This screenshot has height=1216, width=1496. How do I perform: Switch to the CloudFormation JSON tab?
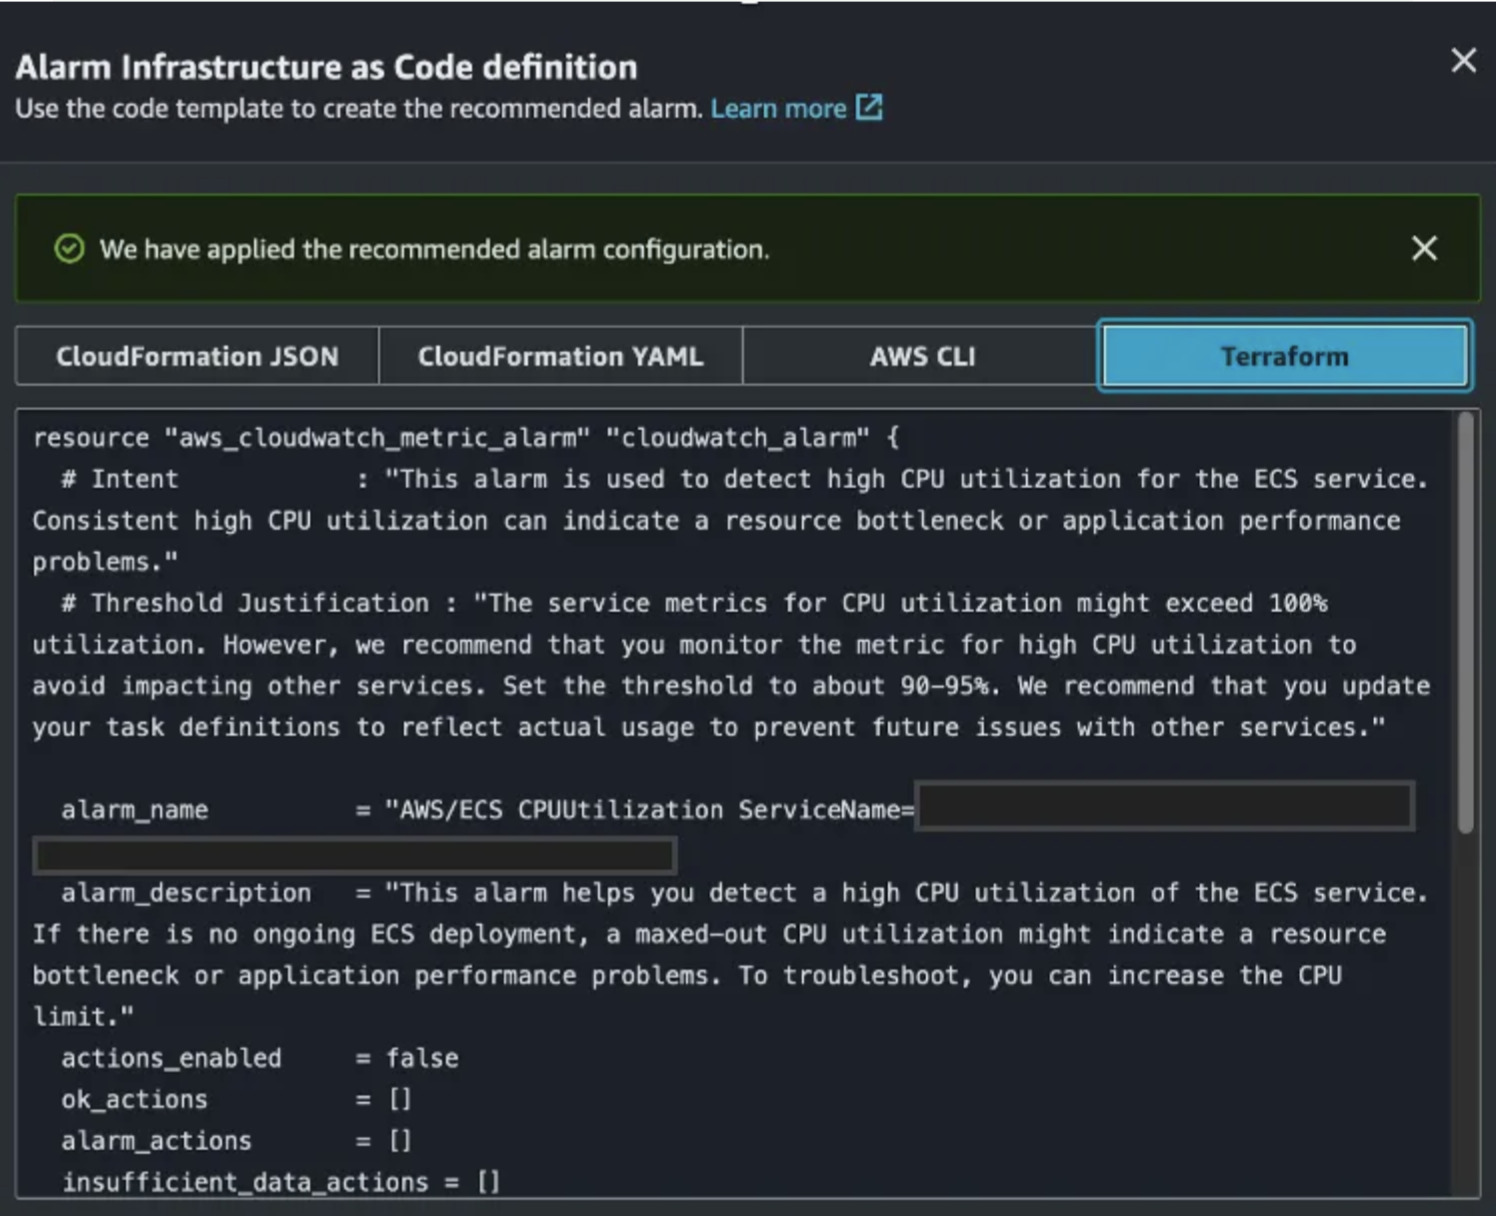tap(197, 356)
